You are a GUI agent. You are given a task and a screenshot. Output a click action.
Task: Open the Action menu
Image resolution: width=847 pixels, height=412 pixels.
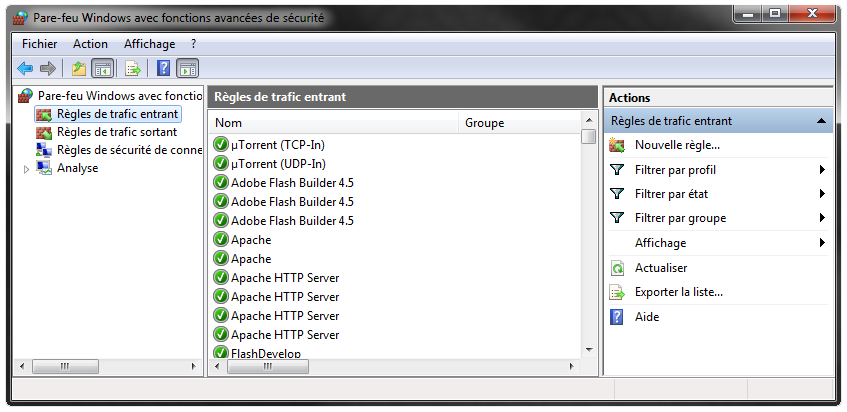coord(90,44)
